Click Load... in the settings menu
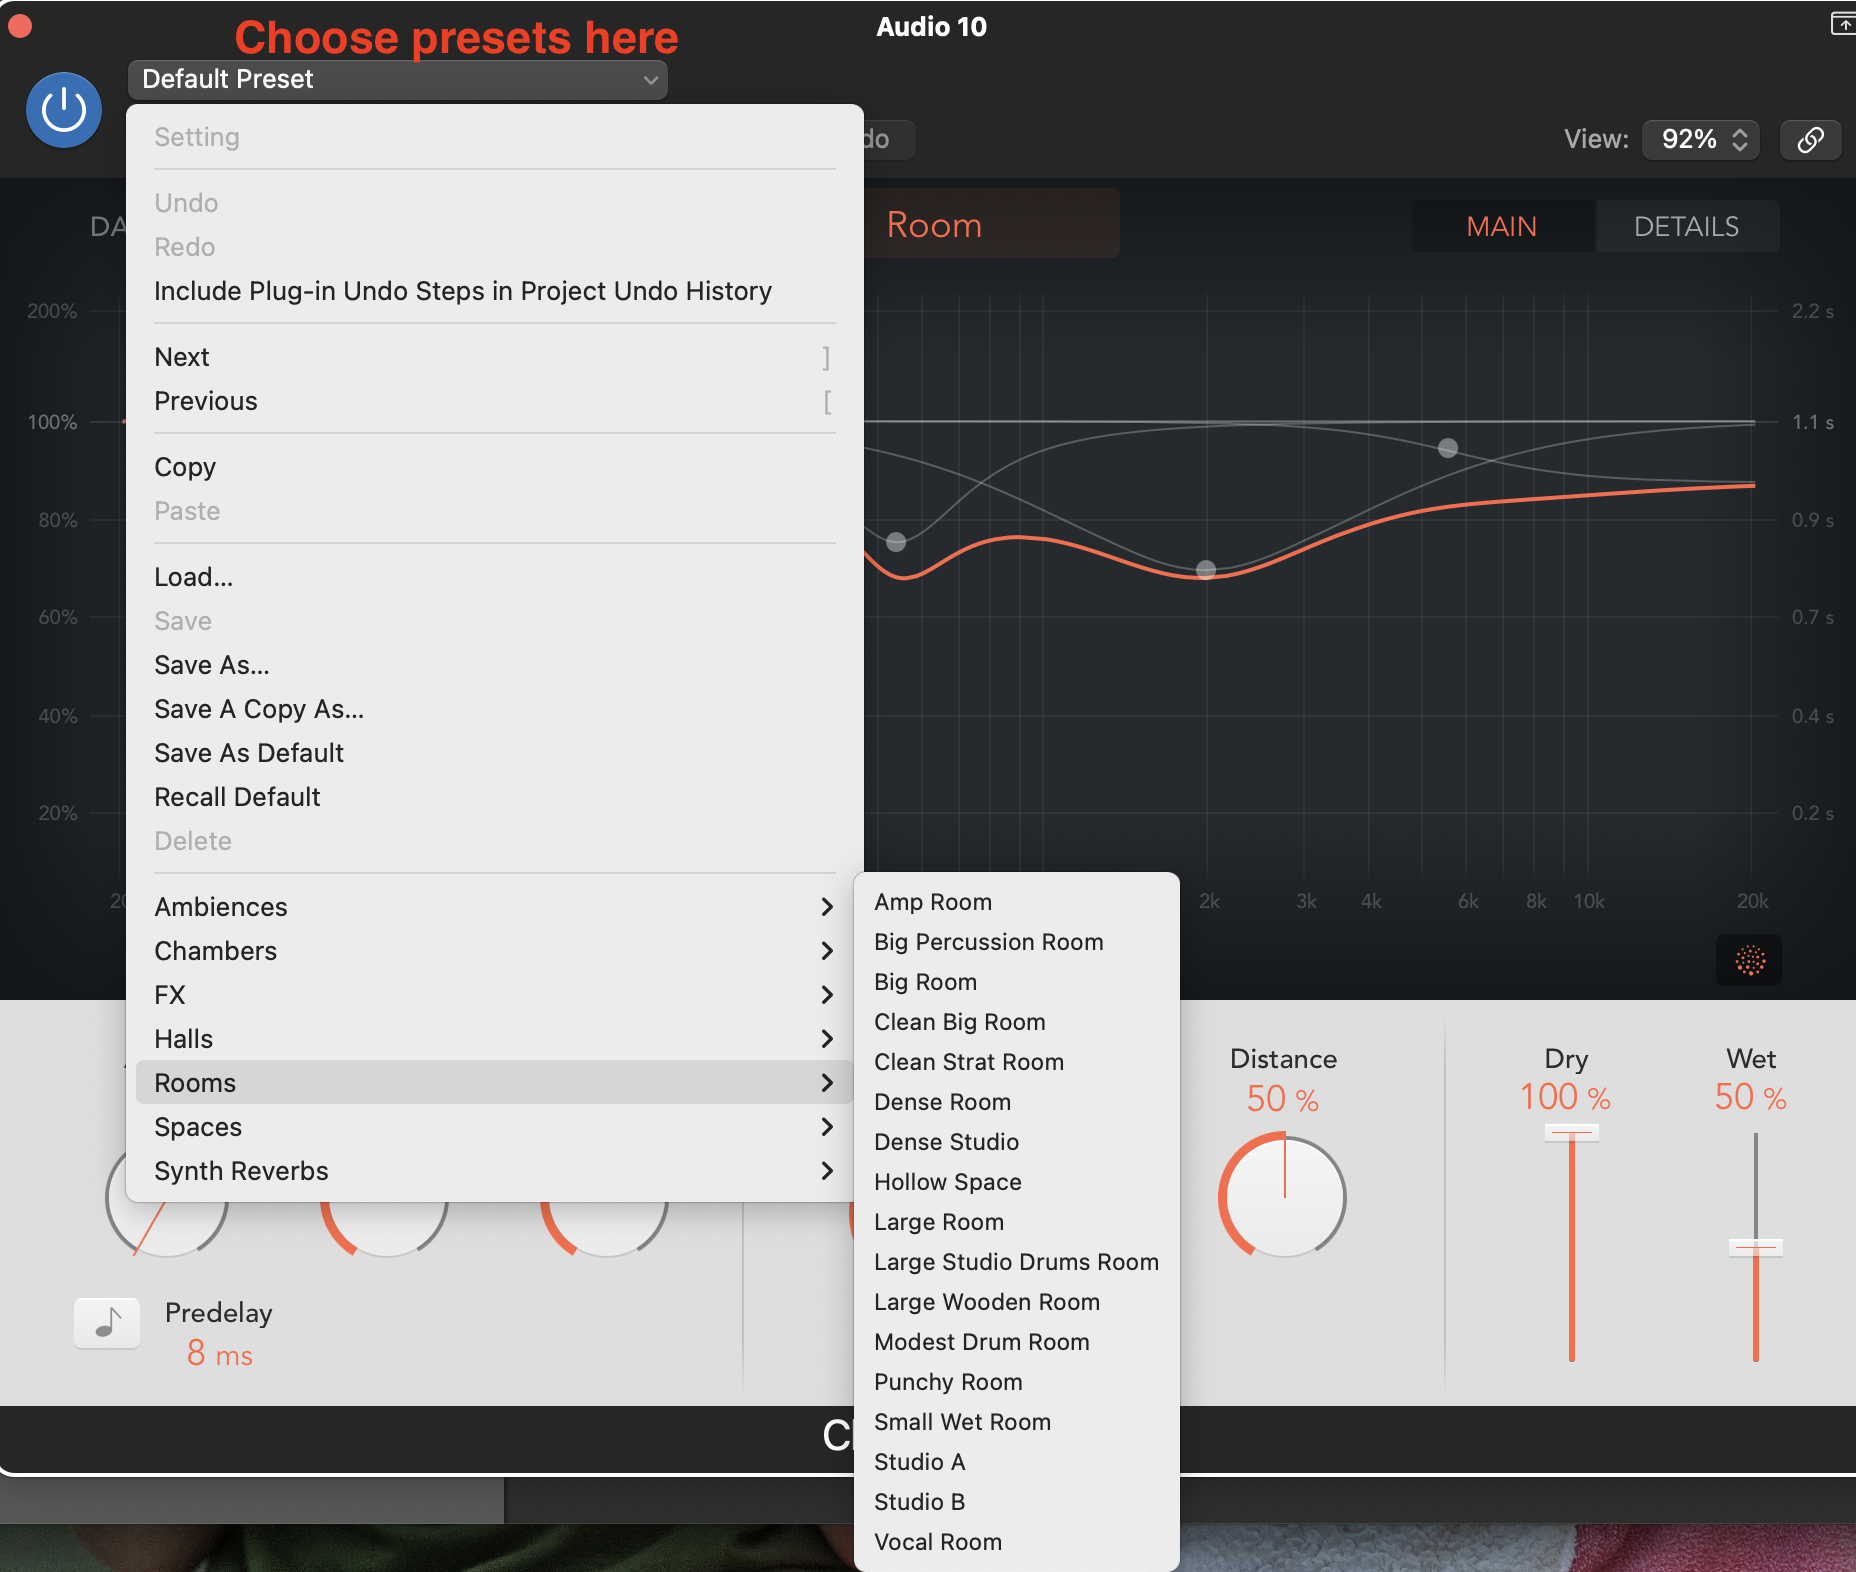 [x=193, y=577]
